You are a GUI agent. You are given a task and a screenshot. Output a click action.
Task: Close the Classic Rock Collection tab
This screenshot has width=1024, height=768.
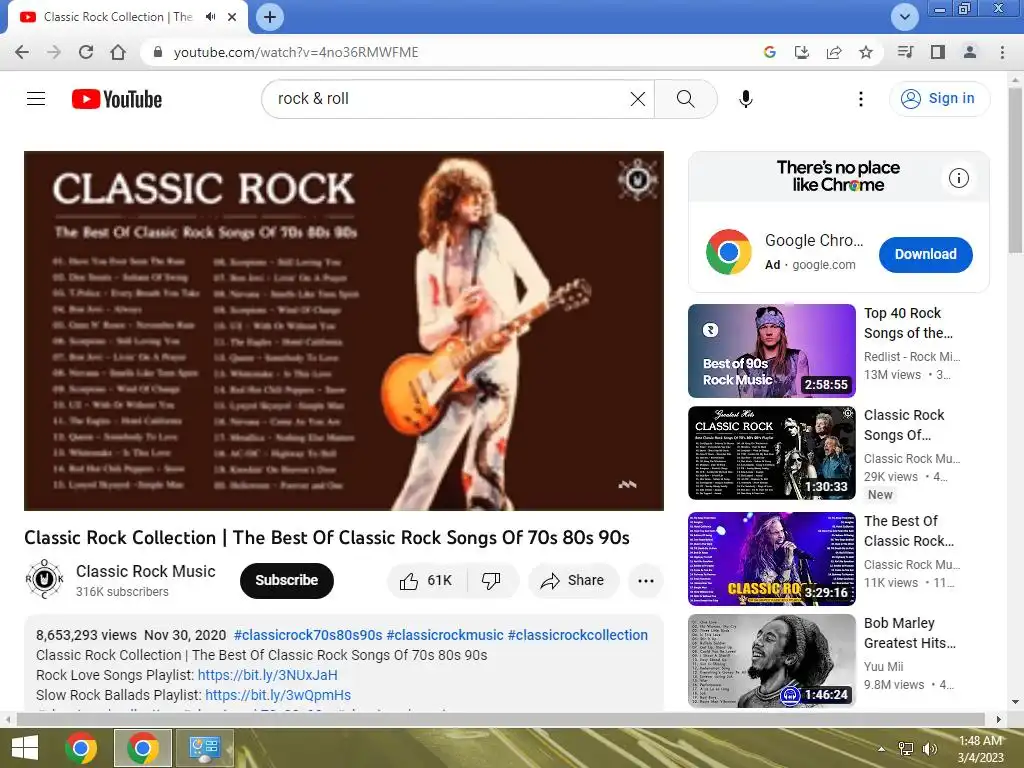click(232, 17)
